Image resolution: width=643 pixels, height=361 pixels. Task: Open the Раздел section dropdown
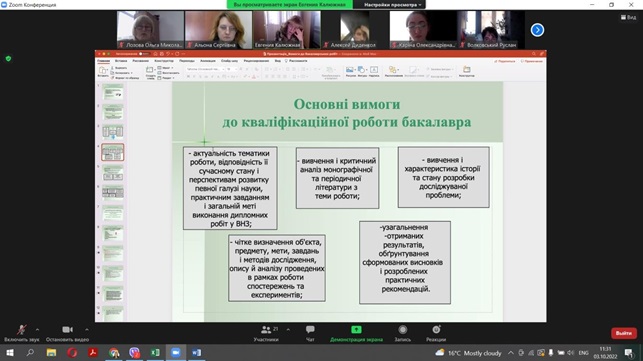click(166, 78)
